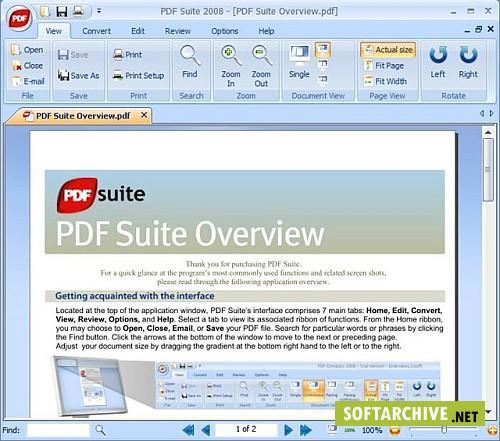Image resolution: width=500 pixels, height=441 pixels.
Task: Open the Help ribbon tab
Action: tap(266, 31)
